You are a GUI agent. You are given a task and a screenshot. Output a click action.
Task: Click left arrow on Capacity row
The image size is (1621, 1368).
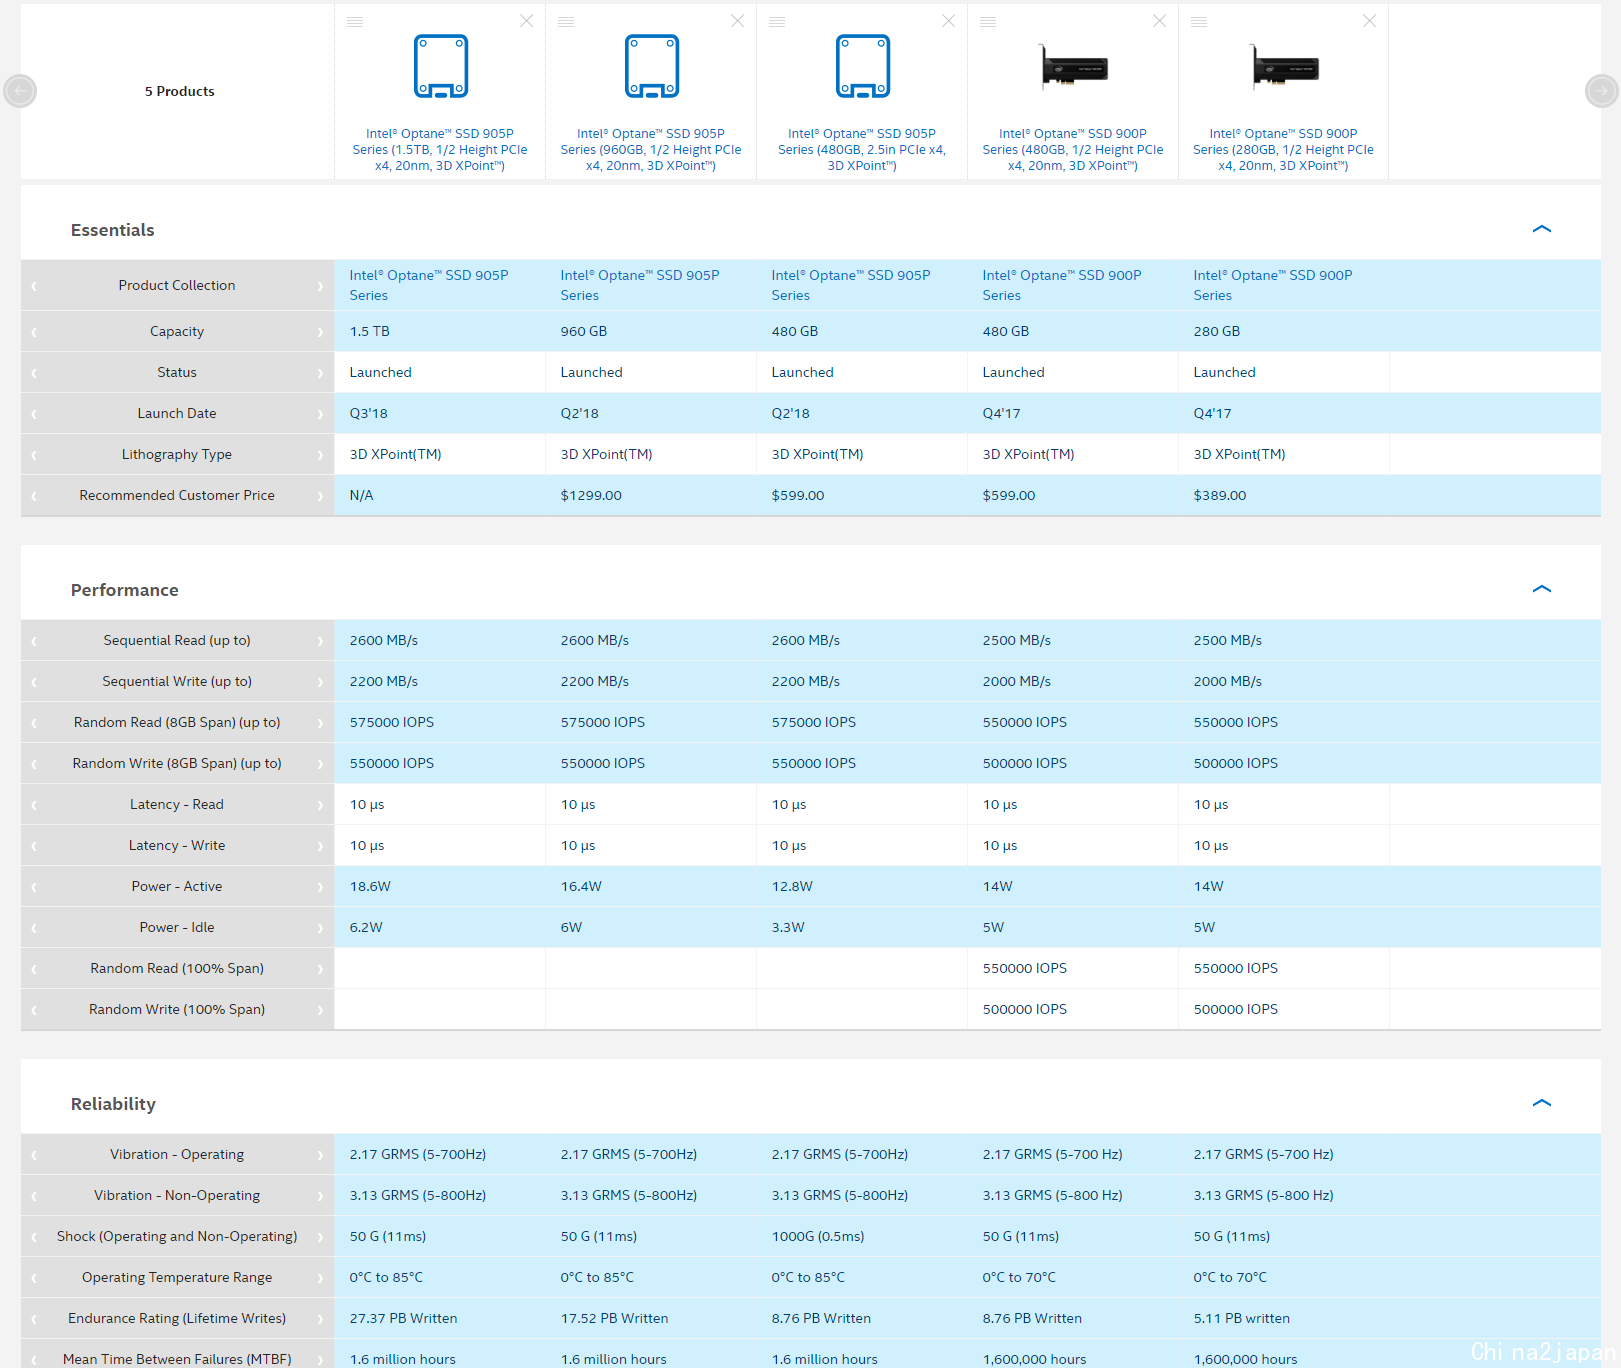34,332
